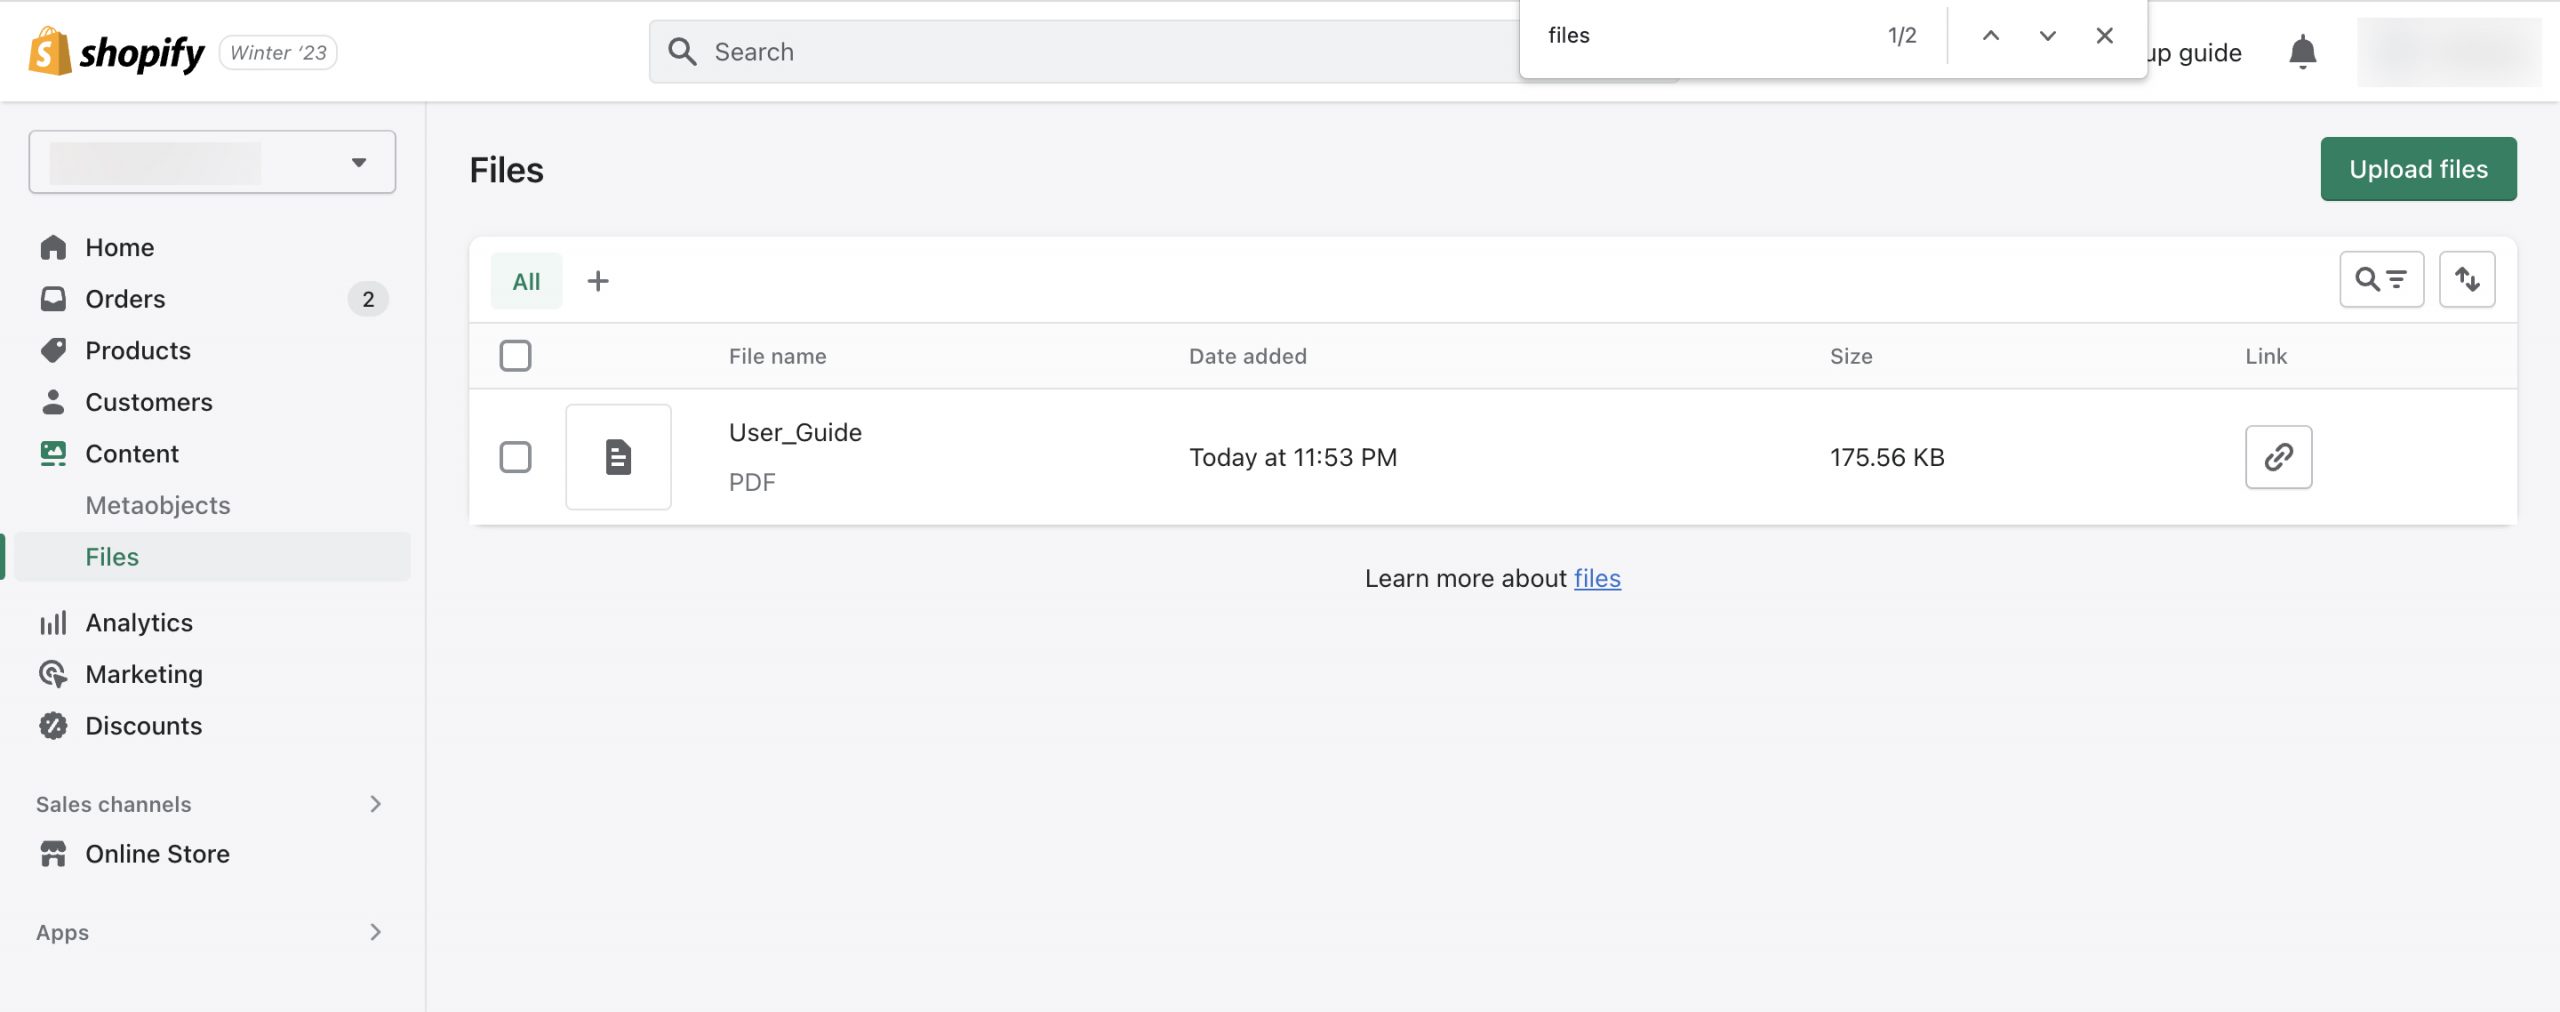Copy the User_Guide link via the chain icon

pyautogui.click(x=2279, y=457)
